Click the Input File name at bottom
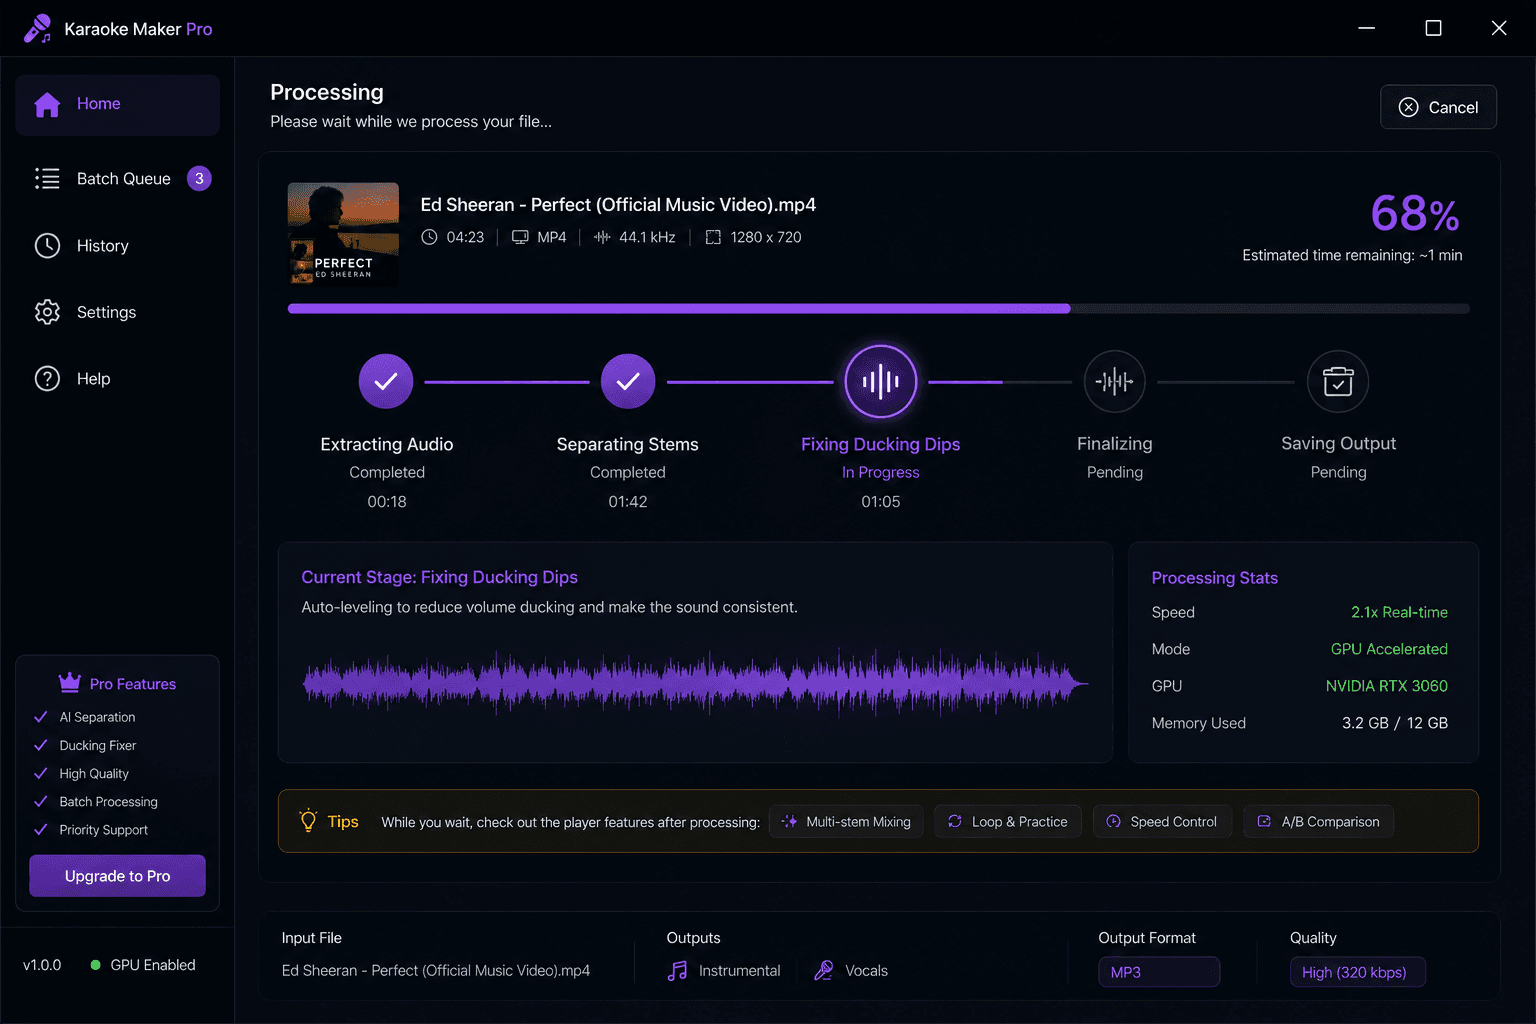Image resolution: width=1536 pixels, height=1024 pixels. 436,970
